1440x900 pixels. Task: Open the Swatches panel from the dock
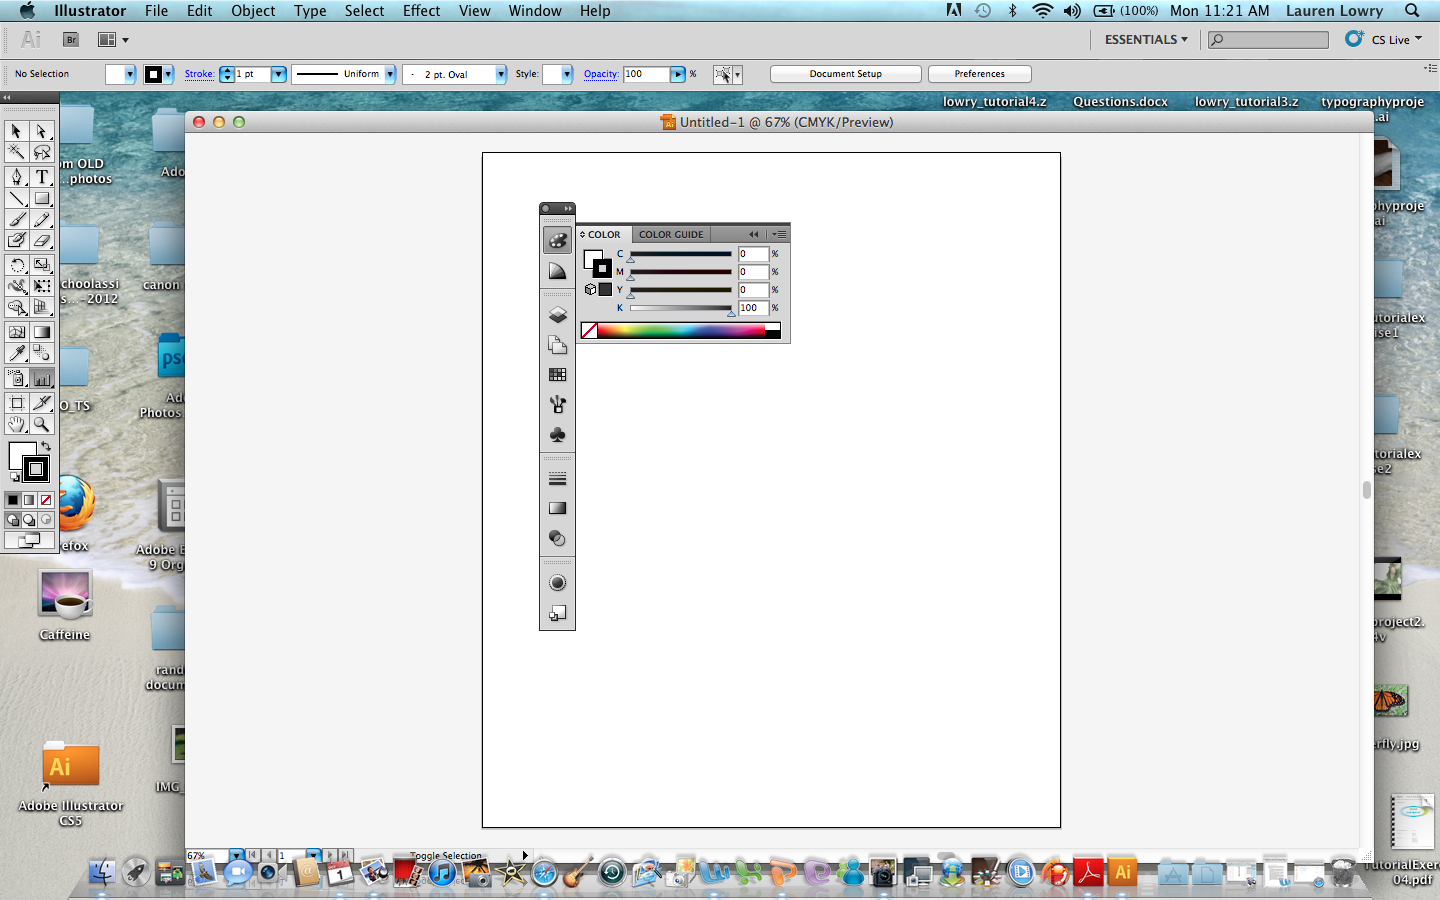tap(557, 375)
